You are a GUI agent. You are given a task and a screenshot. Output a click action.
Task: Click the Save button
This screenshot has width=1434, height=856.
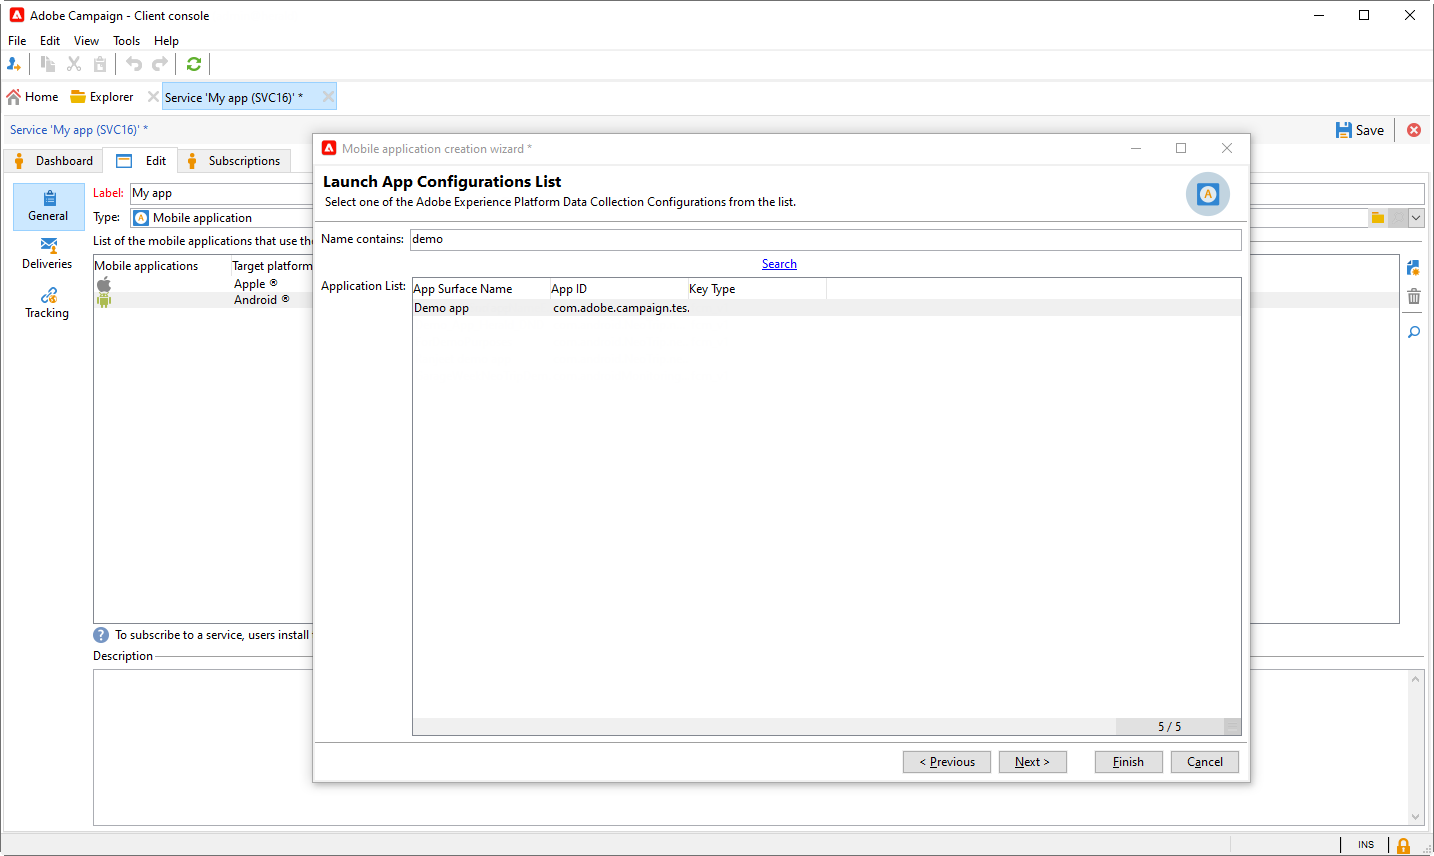pos(1360,130)
